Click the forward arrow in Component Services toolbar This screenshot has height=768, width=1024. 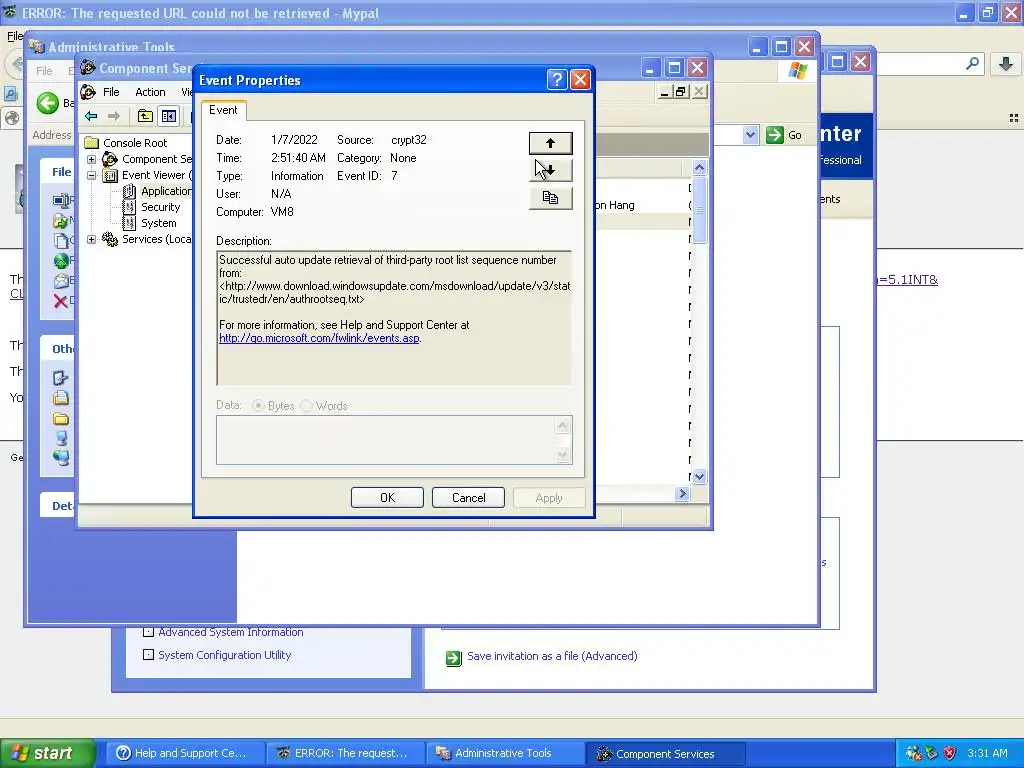tap(114, 116)
